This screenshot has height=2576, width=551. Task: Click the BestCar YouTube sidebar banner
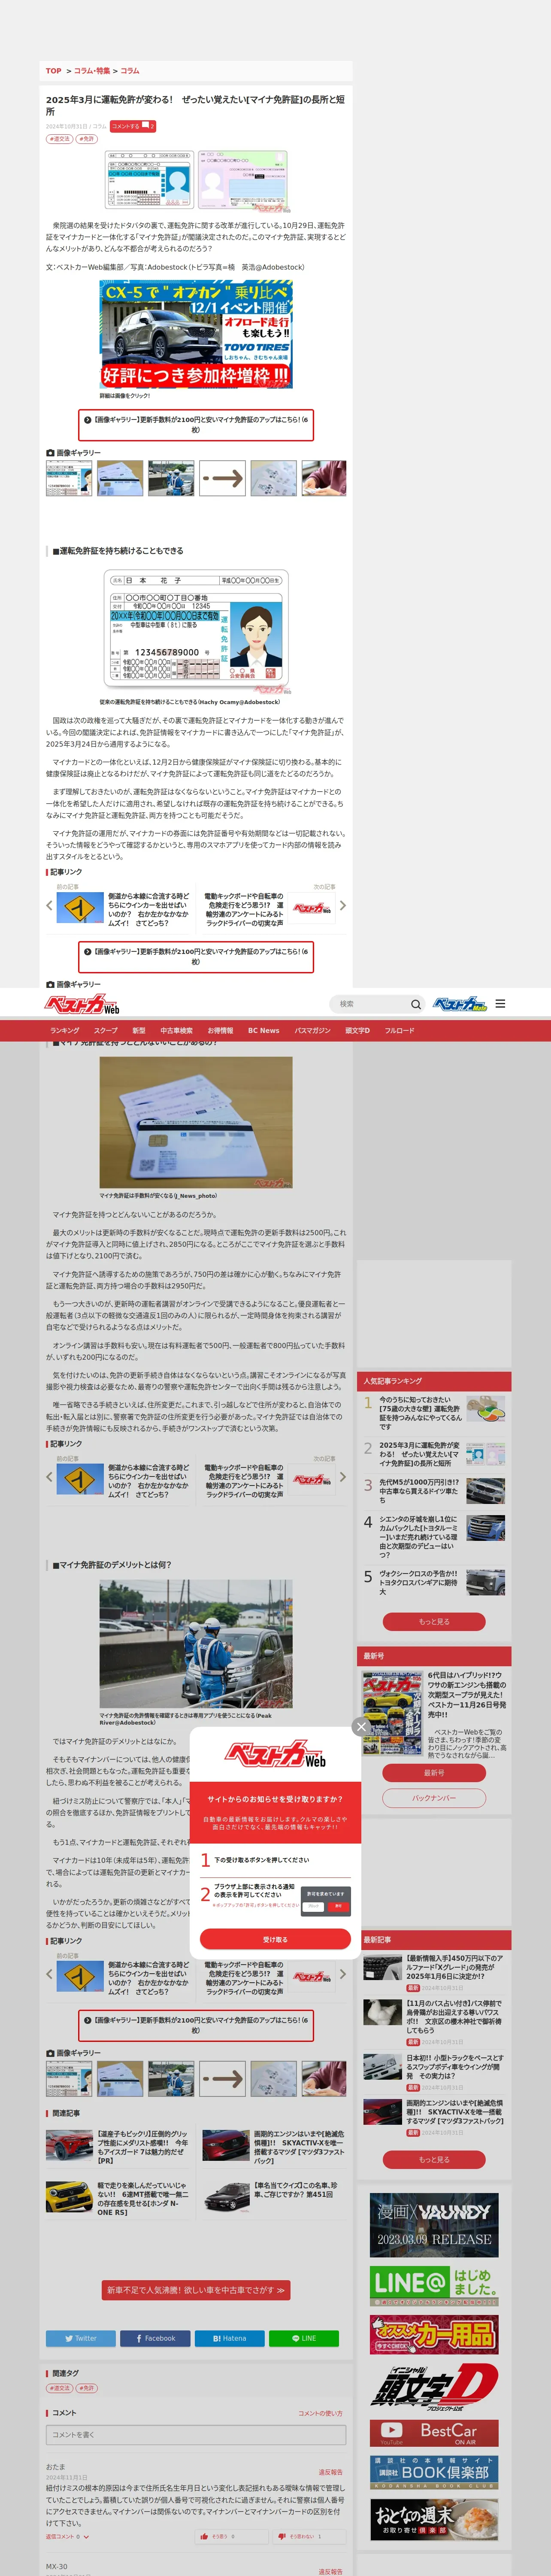434,2433
